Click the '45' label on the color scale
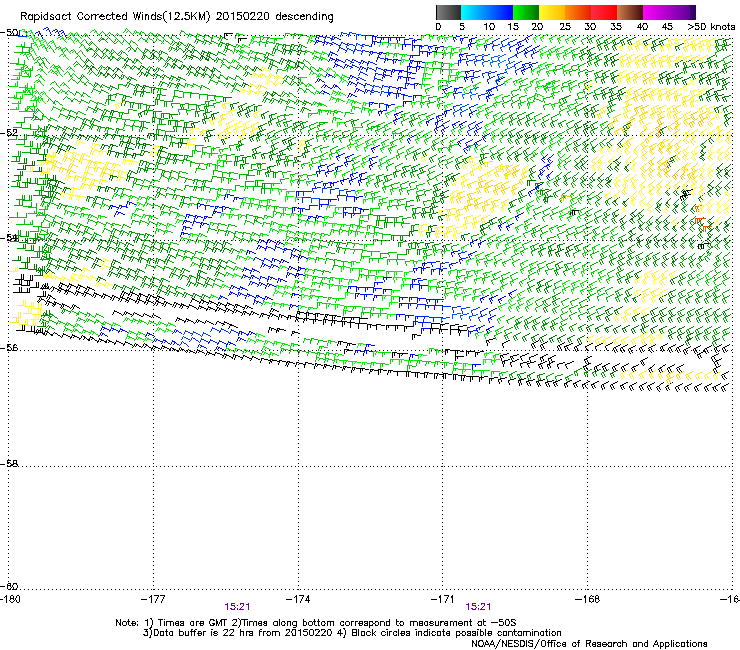The image size is (740, 650). click(x=667, y=27)
